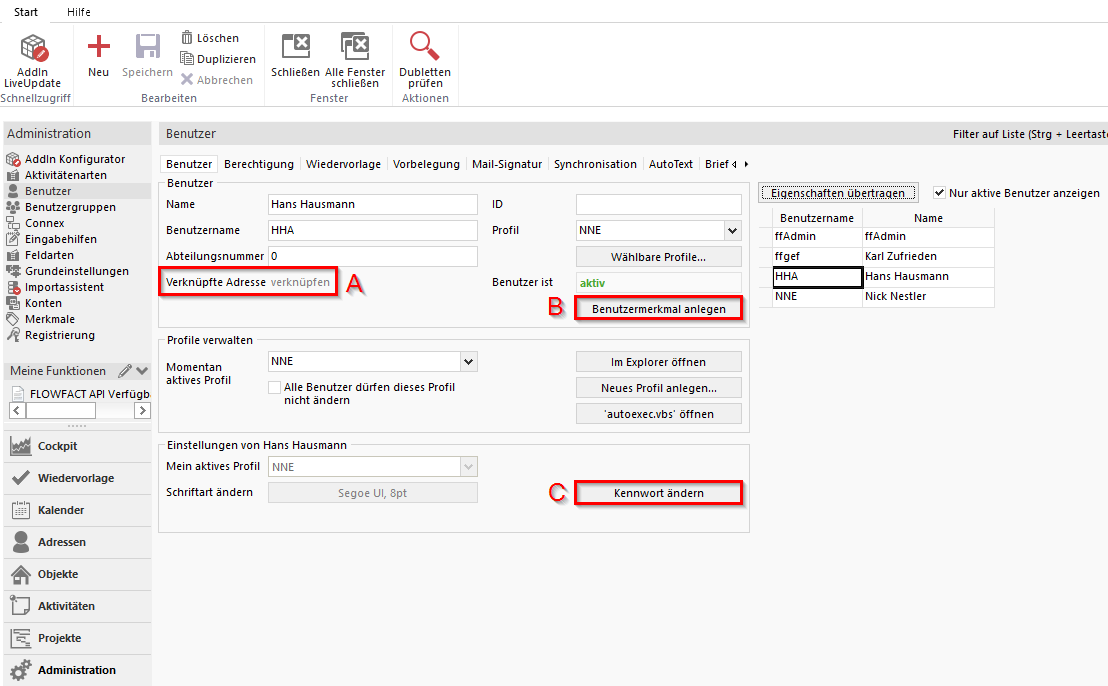This screenshot has height=686, width=1108.
Task: Click the Benutzermerkmal anlegen button
Action: [x=659, y=309]
